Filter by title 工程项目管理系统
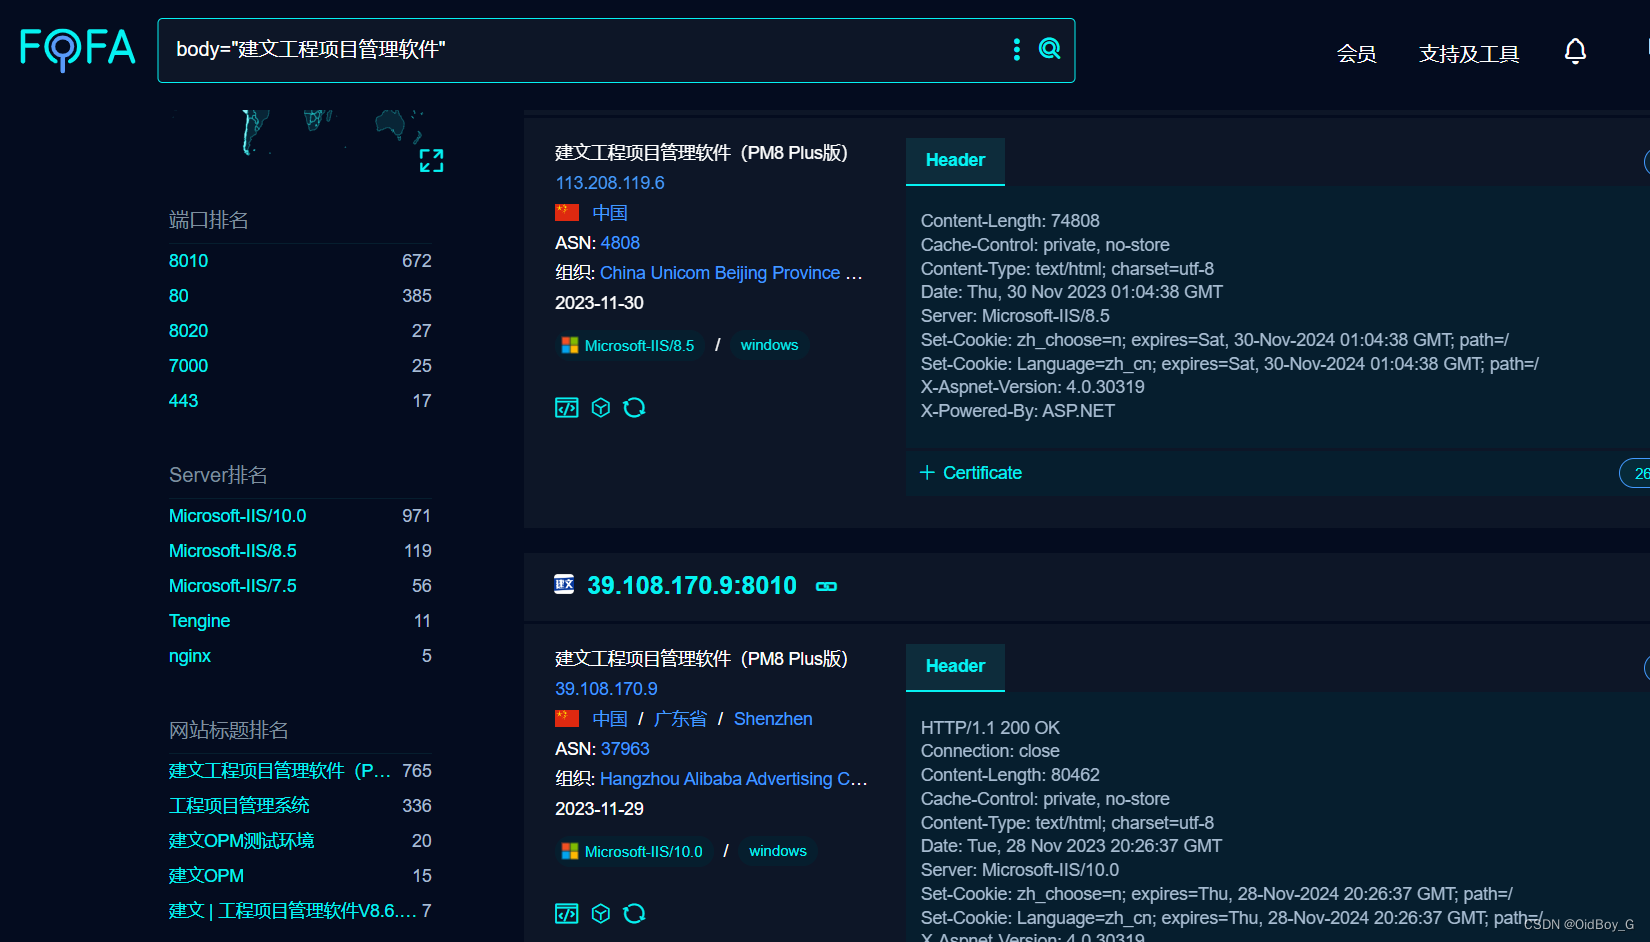The width and height of the screenshot is (1650, 942). coord(239,806)
